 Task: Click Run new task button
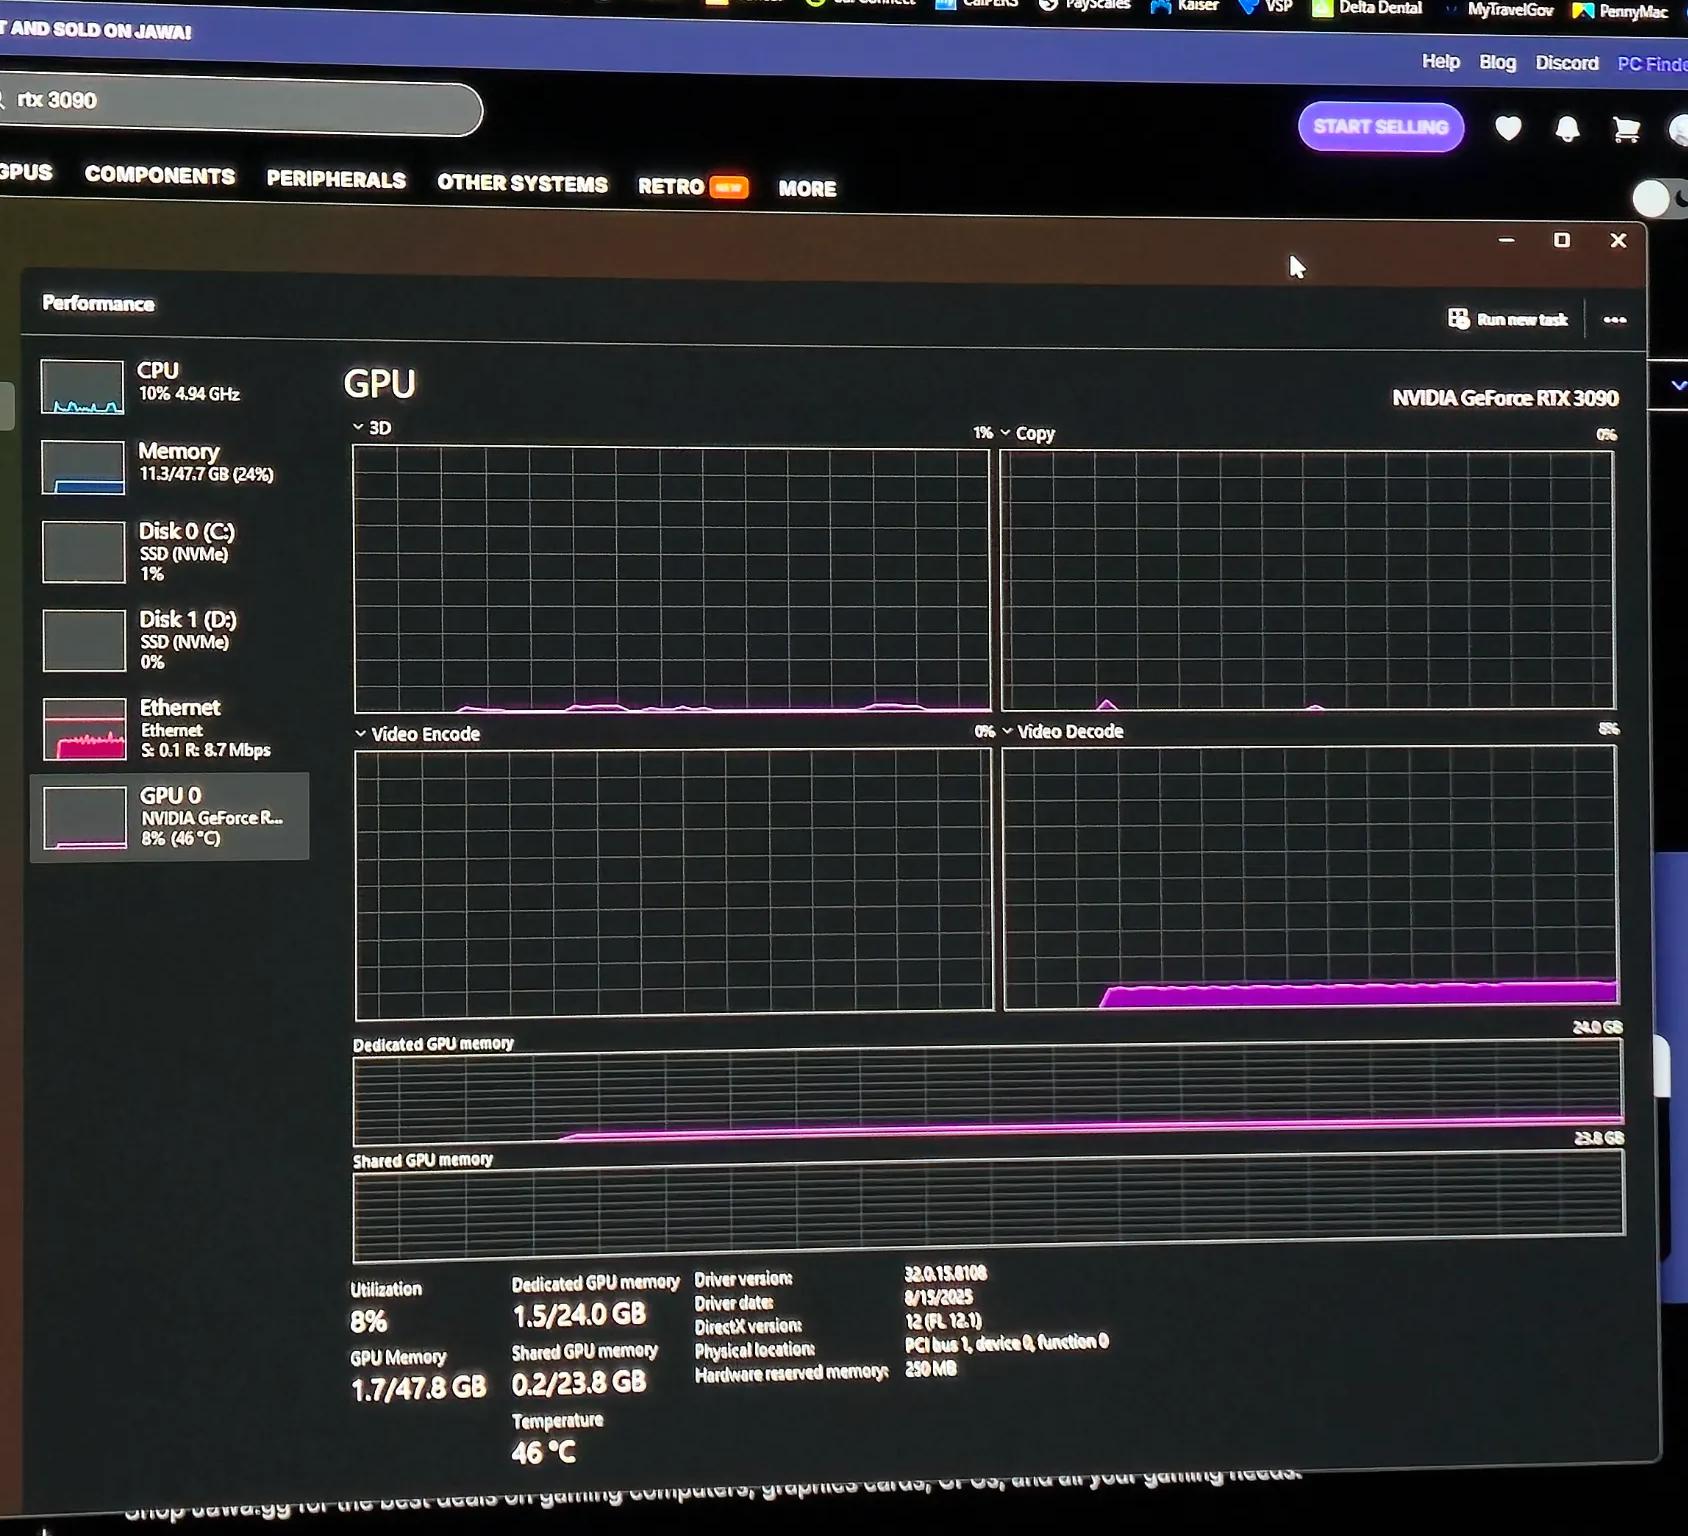(1508, 319)
